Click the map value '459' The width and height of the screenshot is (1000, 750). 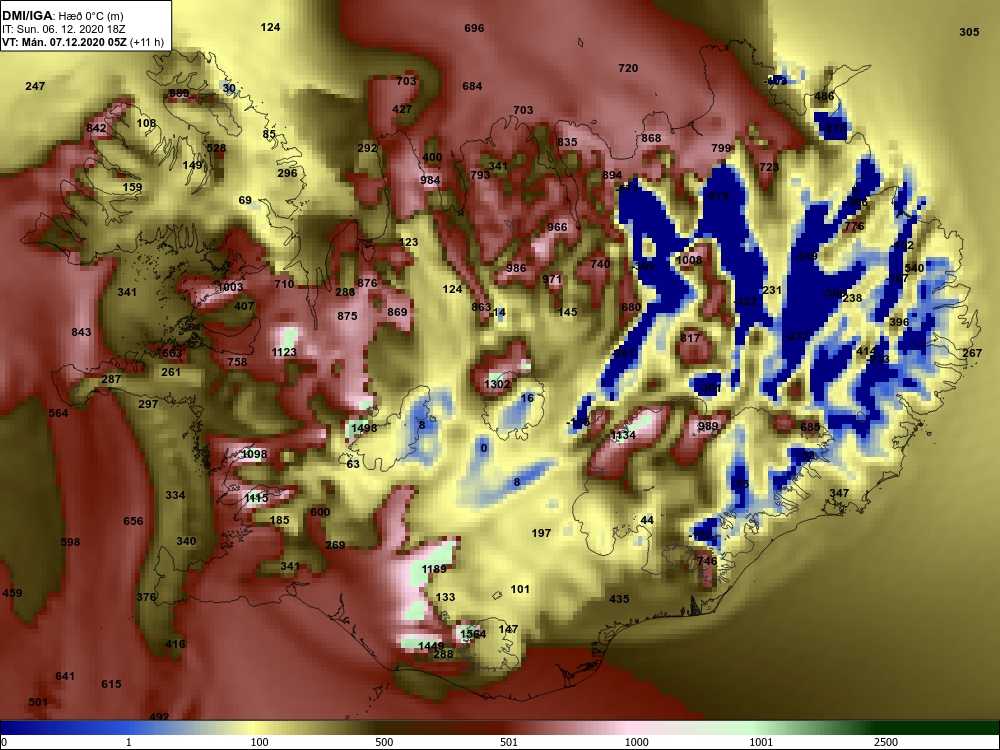(12, 593)
